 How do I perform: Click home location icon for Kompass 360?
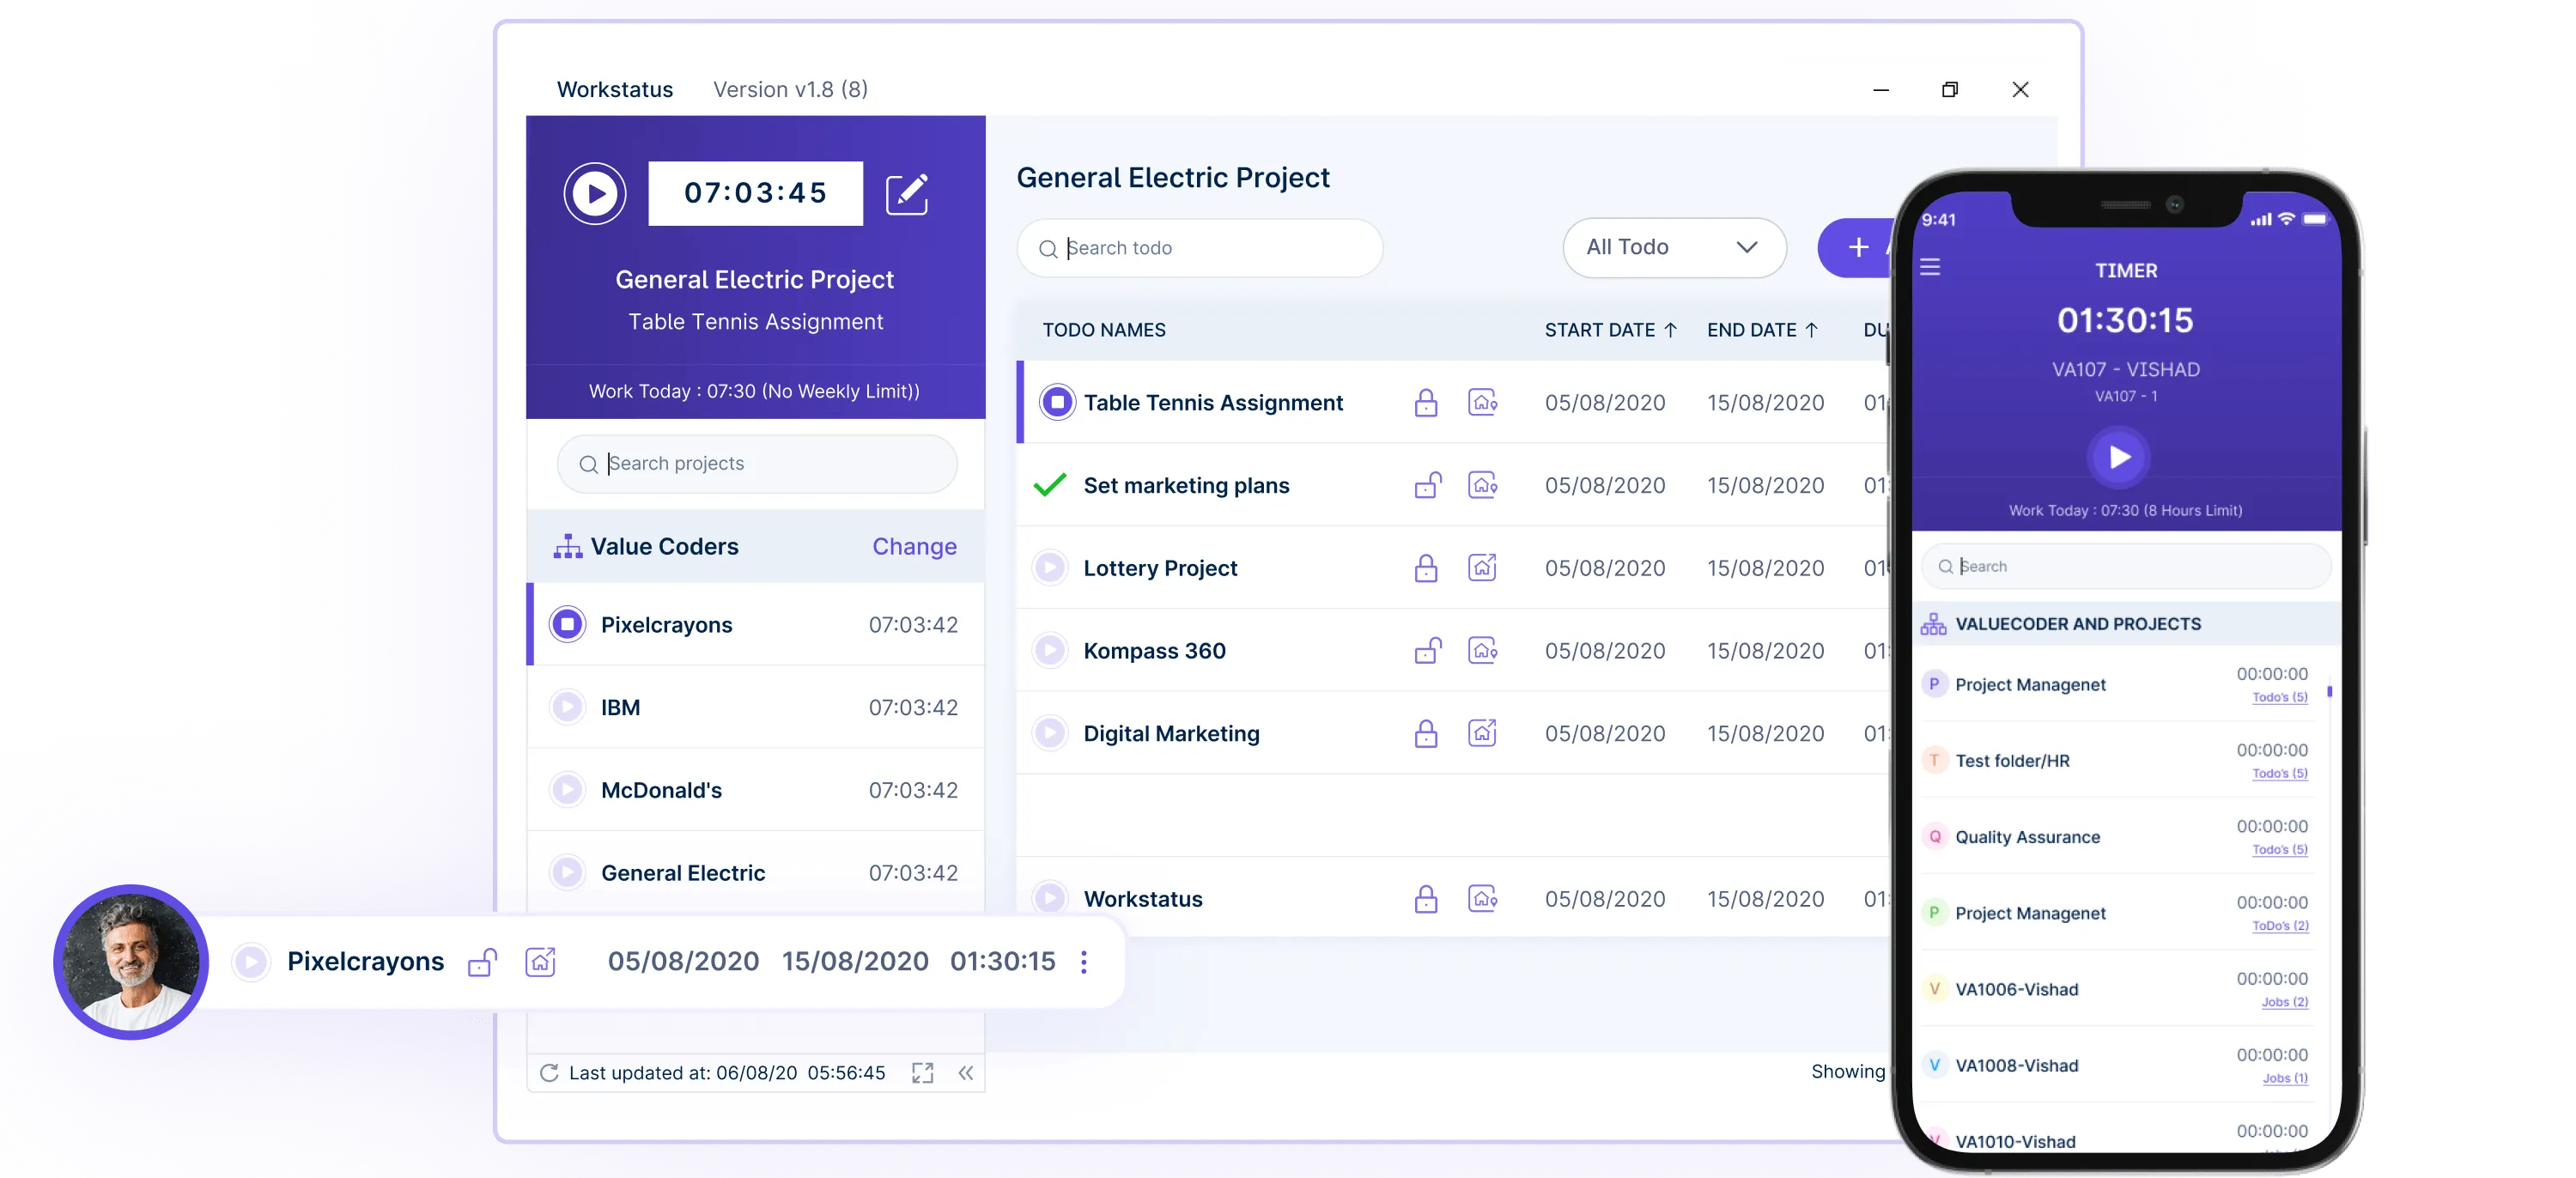click(x=1482, y=650)
